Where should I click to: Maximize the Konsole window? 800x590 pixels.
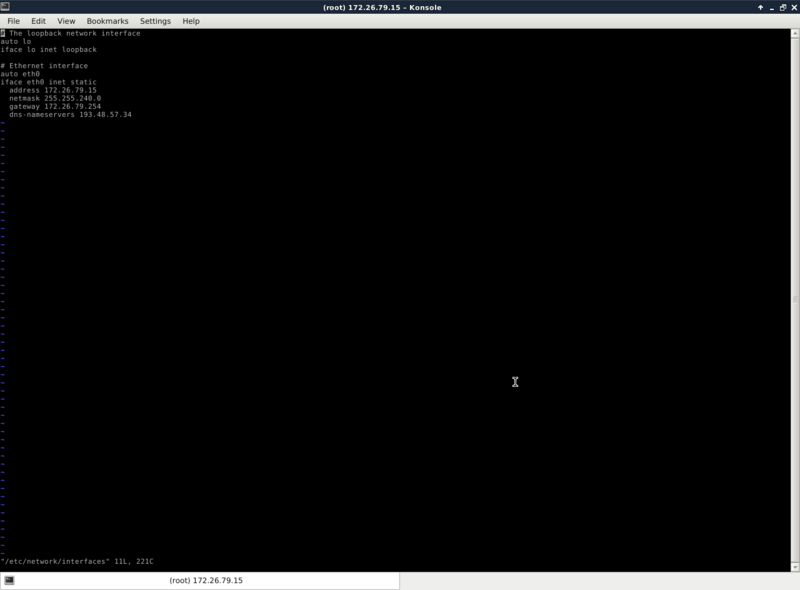pyautogui.click(x=782, y=7)
